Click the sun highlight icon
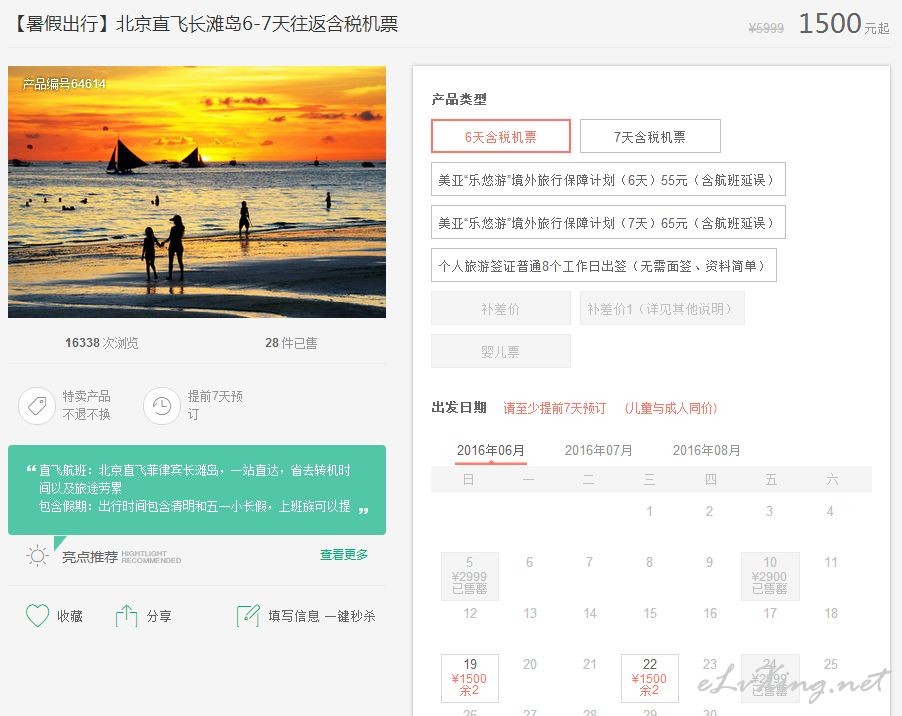Viewport: 902px width, 716px height. click(37, 556)
